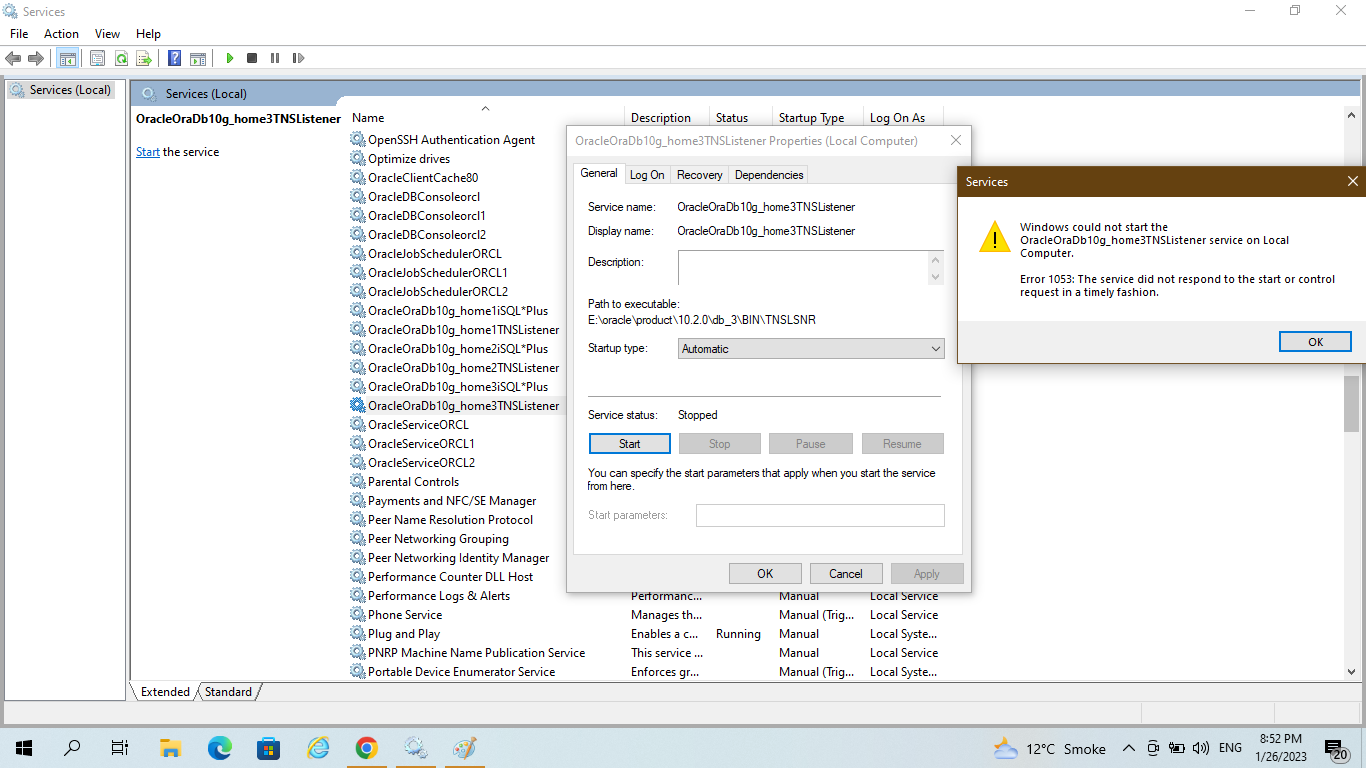Screen dimensions: 1366x768
Task: Select Peer Networking Grouping service row
Action: (438, 539)
